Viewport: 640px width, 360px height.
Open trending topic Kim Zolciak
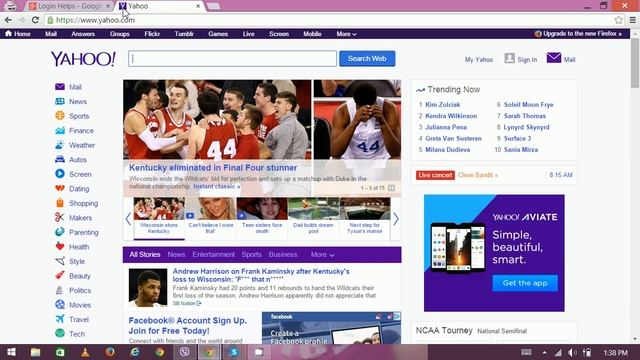click(442, 104)
